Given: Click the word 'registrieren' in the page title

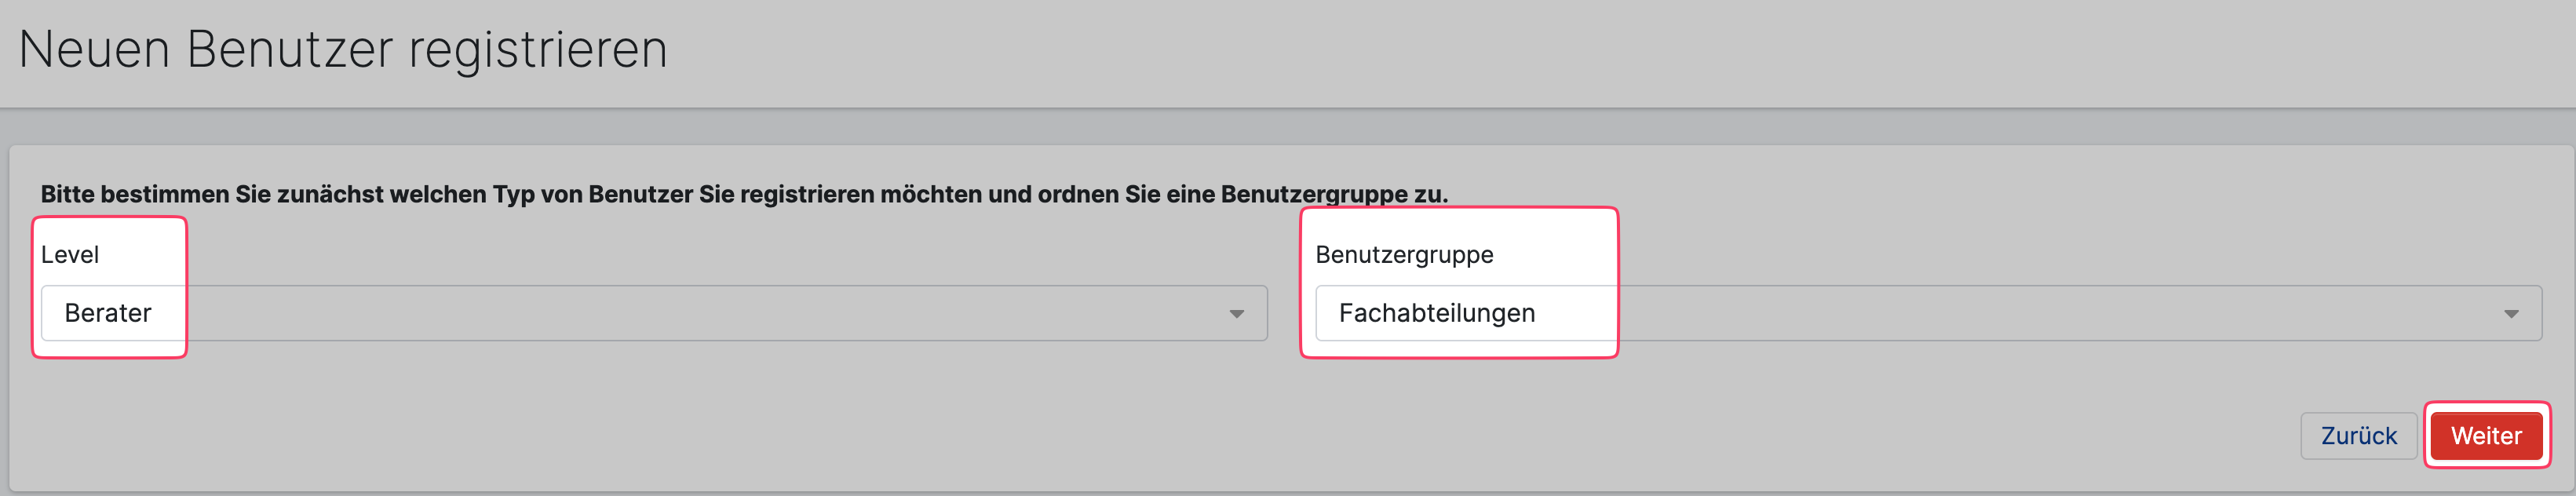Looking at the screenshot, I should coord(538,50).
